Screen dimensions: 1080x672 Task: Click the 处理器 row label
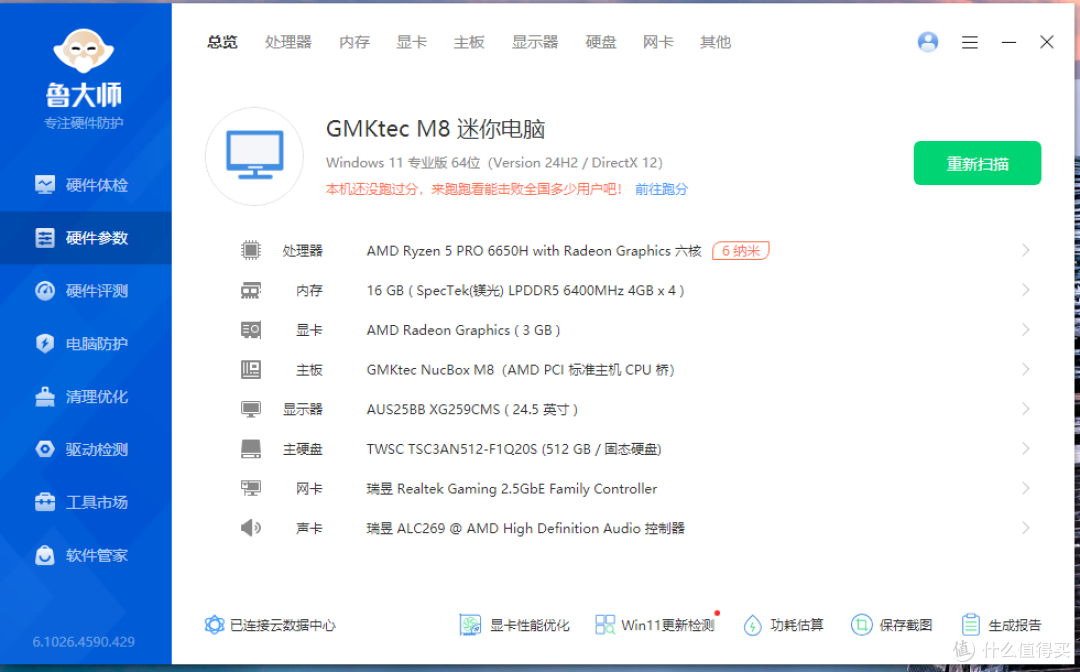[302, 251]
